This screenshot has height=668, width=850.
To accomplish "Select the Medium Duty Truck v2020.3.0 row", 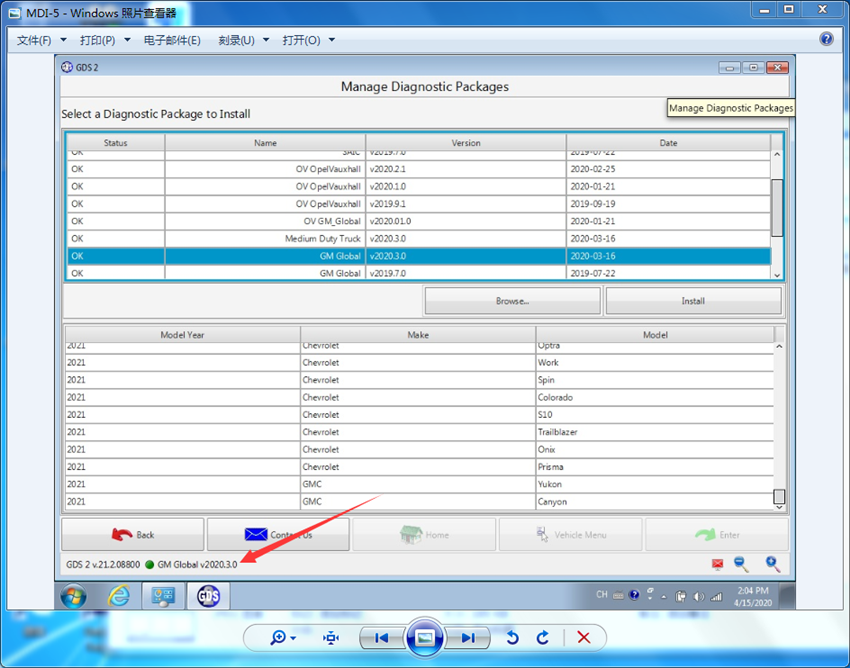I will (x=418, y=239).
